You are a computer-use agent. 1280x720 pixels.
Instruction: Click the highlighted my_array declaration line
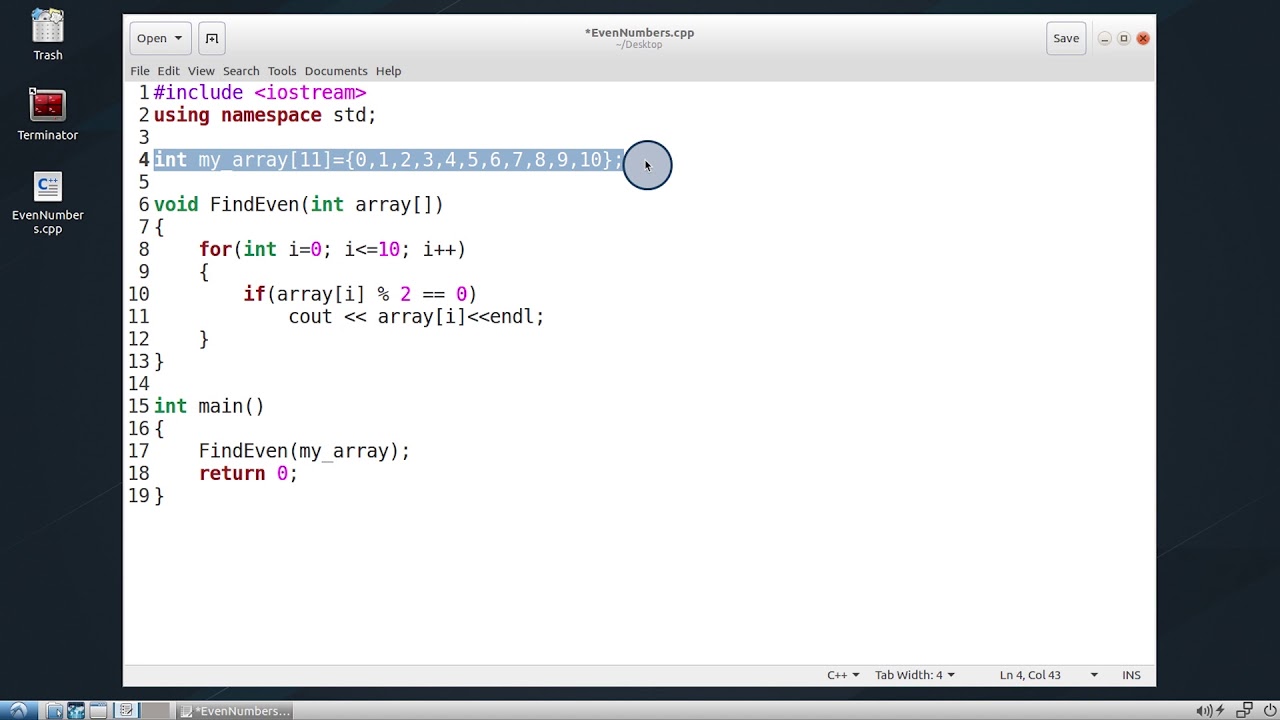tap(388, 160)
